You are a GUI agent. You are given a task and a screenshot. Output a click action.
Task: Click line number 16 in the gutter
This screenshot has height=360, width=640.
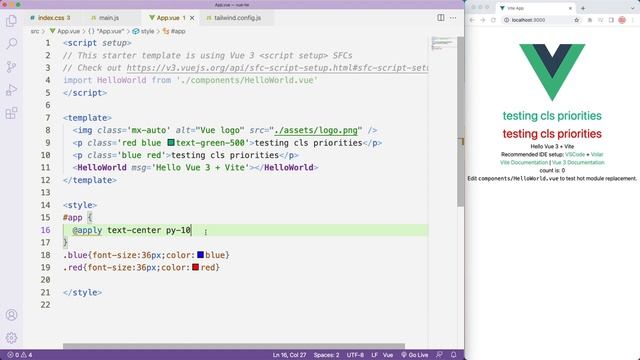tap(45, 230)
